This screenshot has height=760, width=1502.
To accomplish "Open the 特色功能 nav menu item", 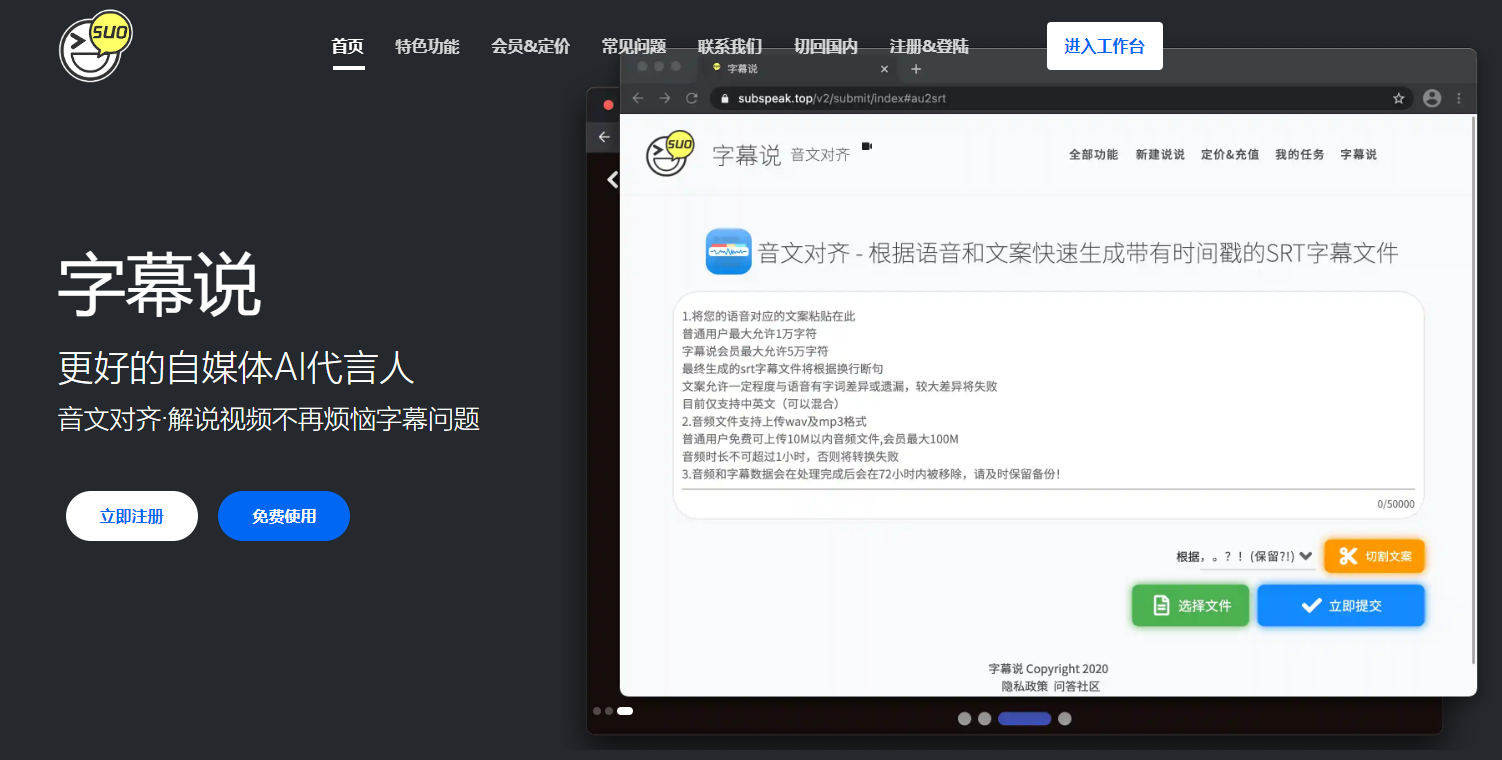I will (427, 46).
